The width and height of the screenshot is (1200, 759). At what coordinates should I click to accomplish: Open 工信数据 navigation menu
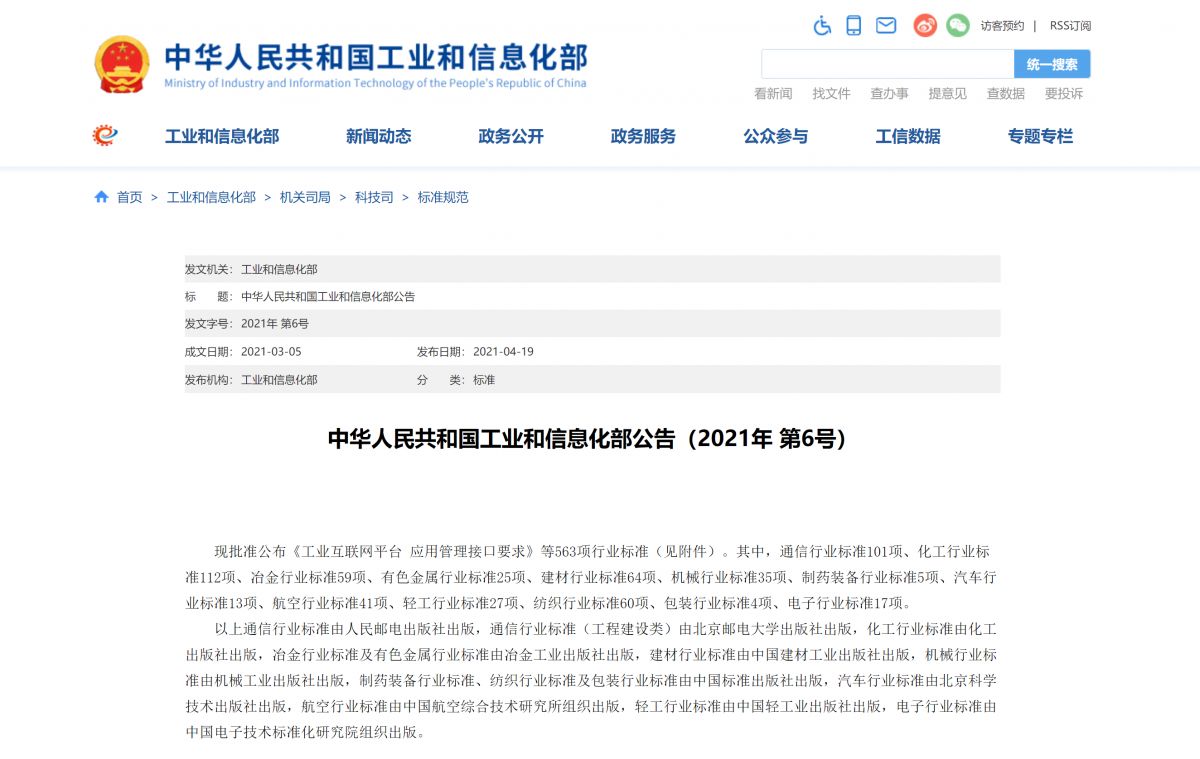coord(908,137)
